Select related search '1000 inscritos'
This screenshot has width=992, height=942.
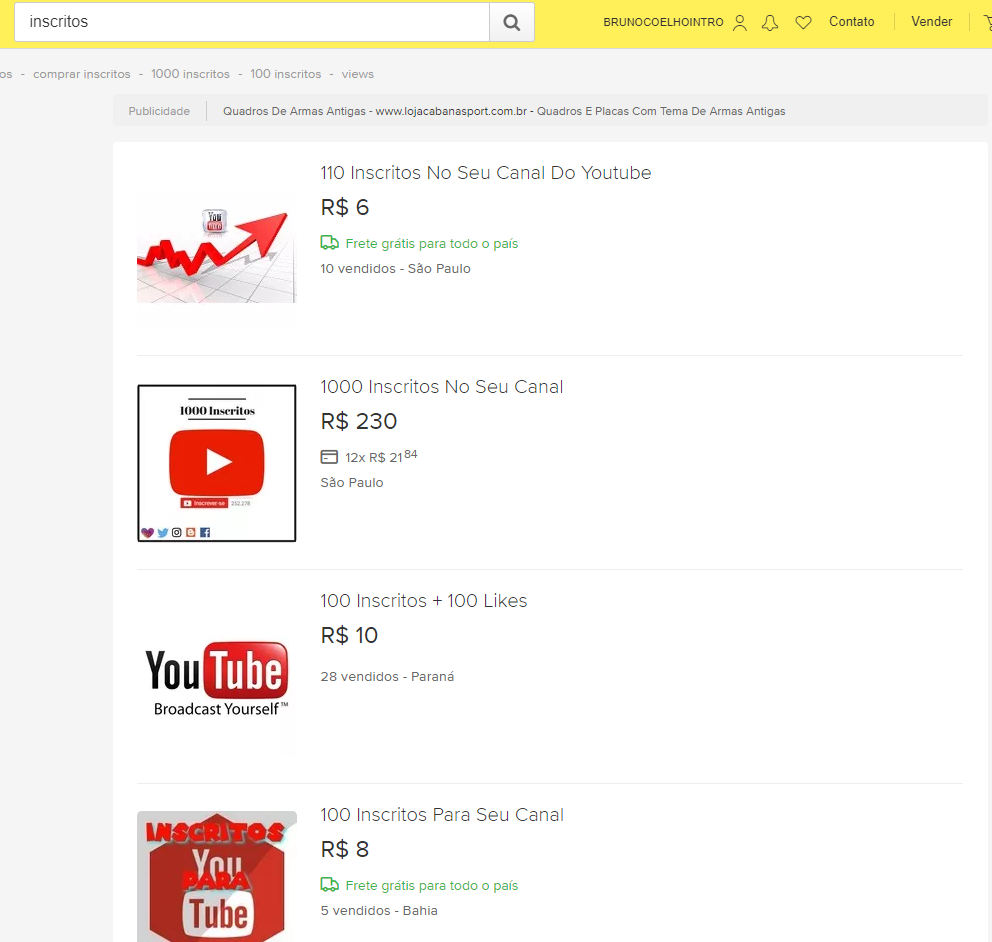coord(190,74)
